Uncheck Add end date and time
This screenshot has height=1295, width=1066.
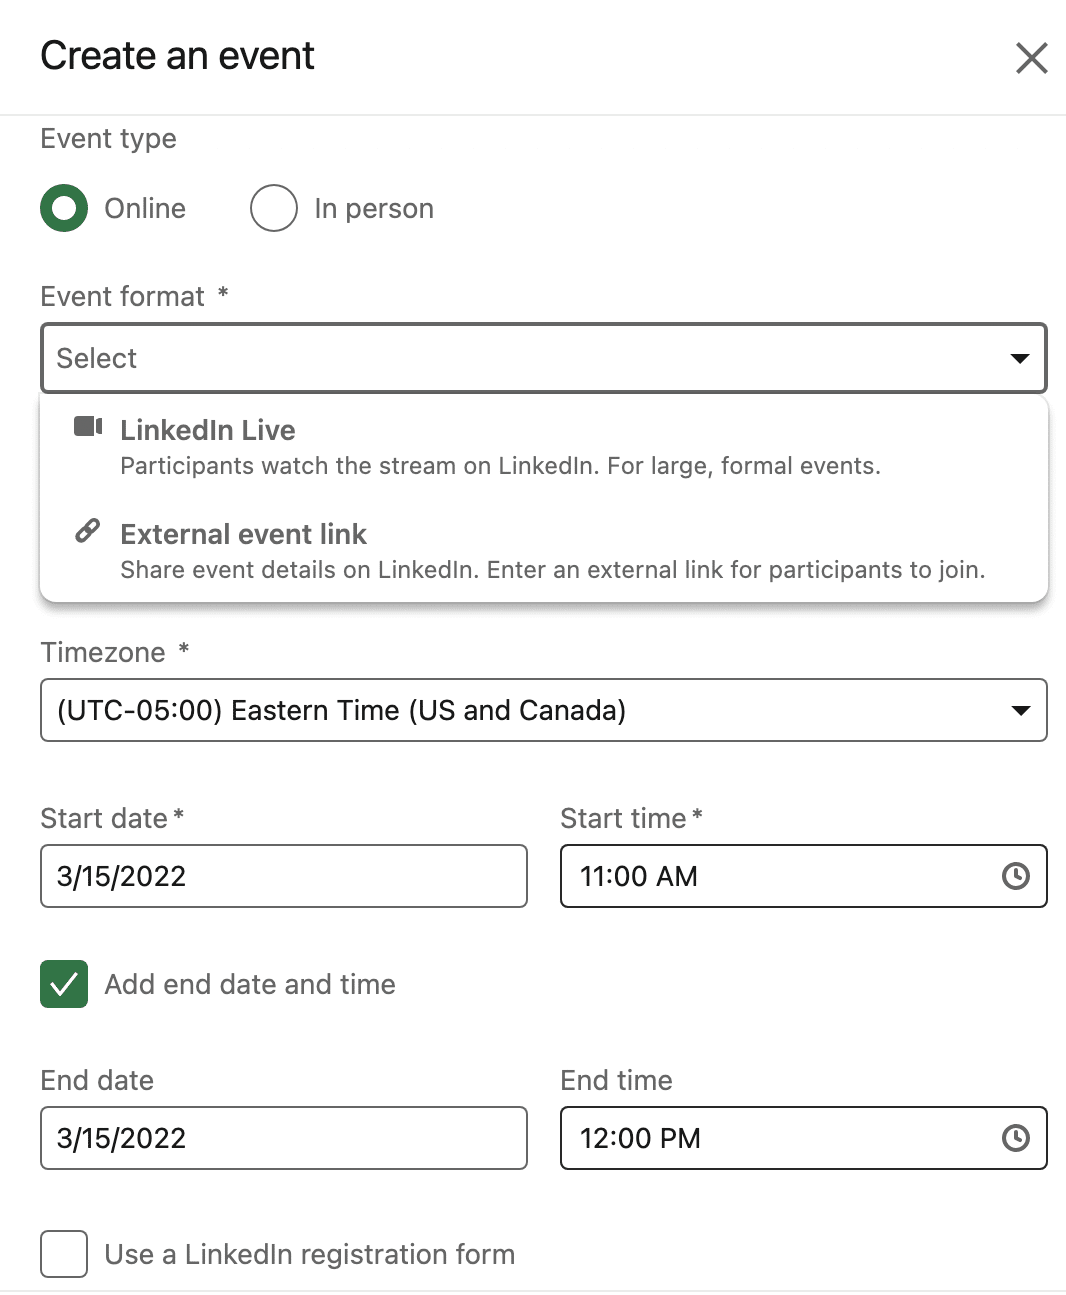point(64,984)
